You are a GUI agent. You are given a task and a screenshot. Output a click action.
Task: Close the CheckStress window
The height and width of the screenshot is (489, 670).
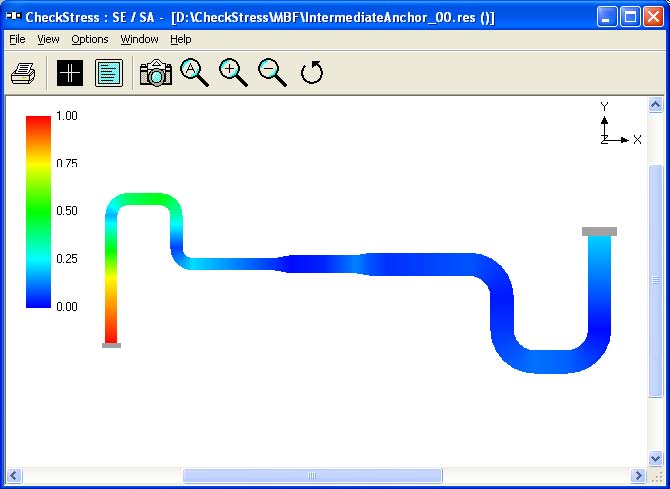click(x=653, y=17)
